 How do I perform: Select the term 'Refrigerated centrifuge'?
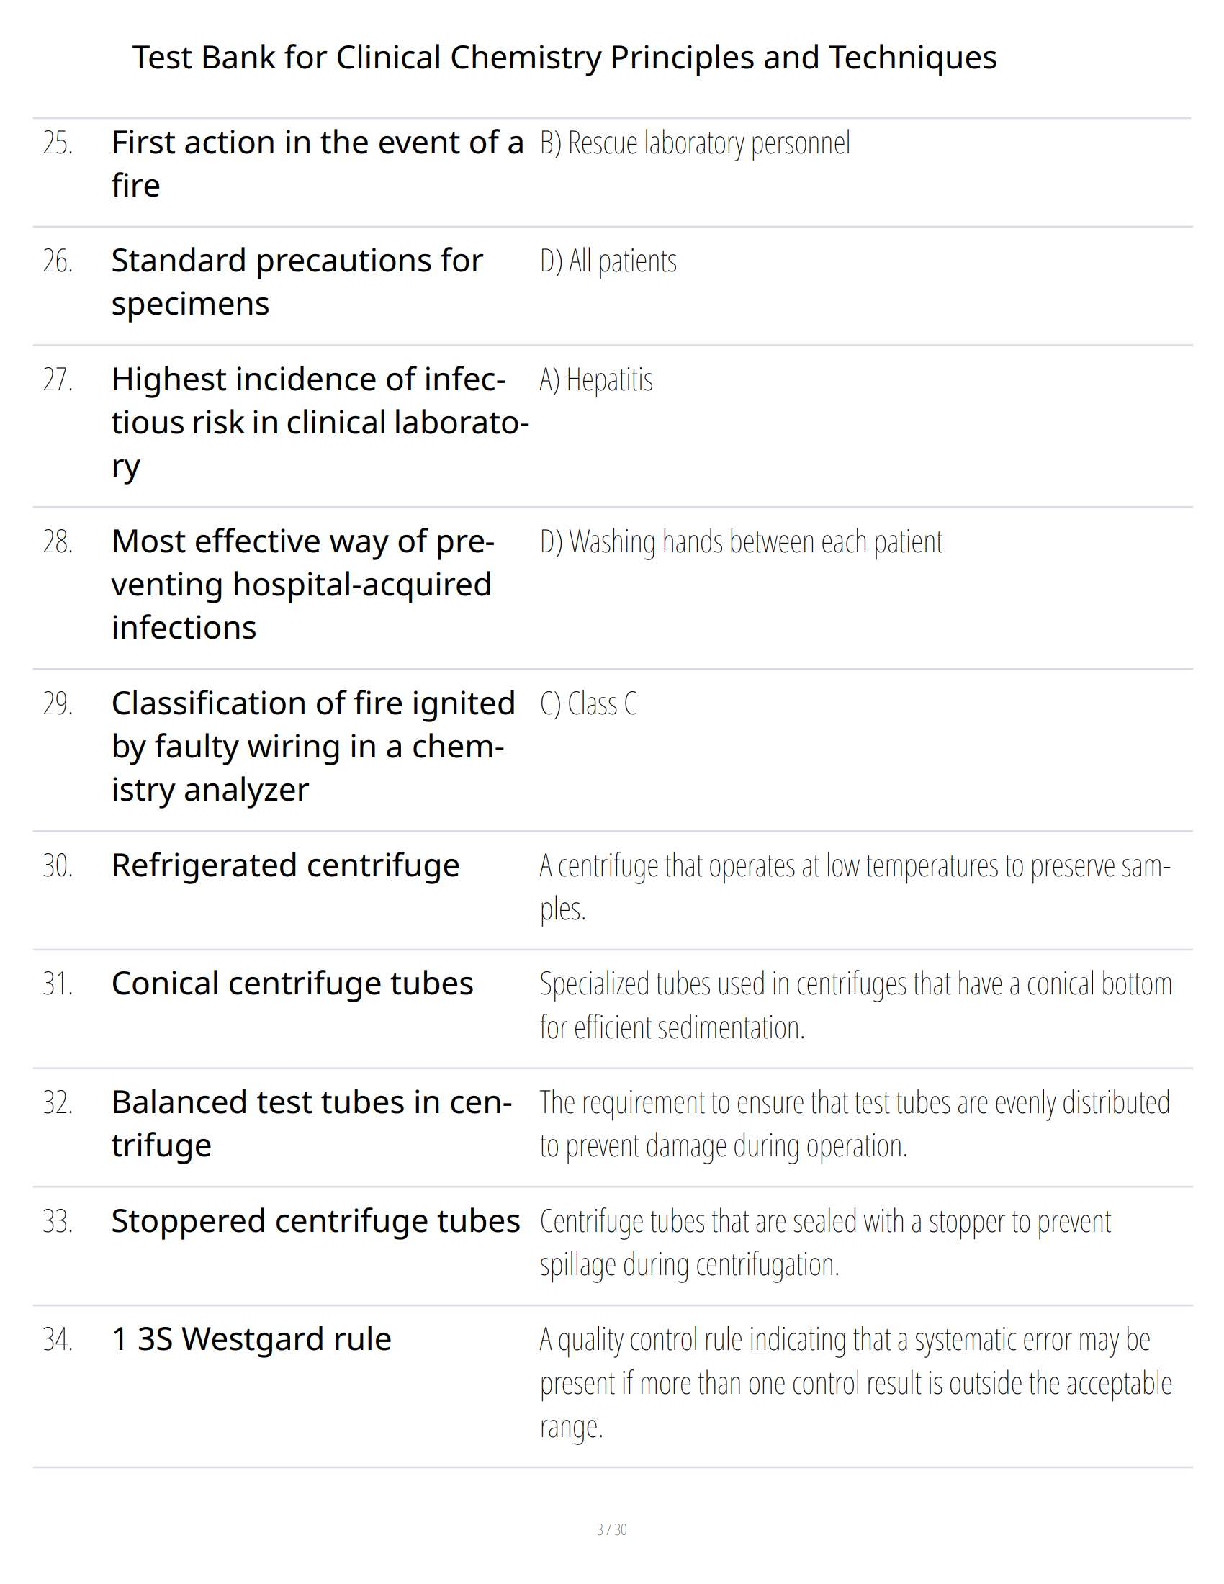pyautogui.click(x=285, y=865)
